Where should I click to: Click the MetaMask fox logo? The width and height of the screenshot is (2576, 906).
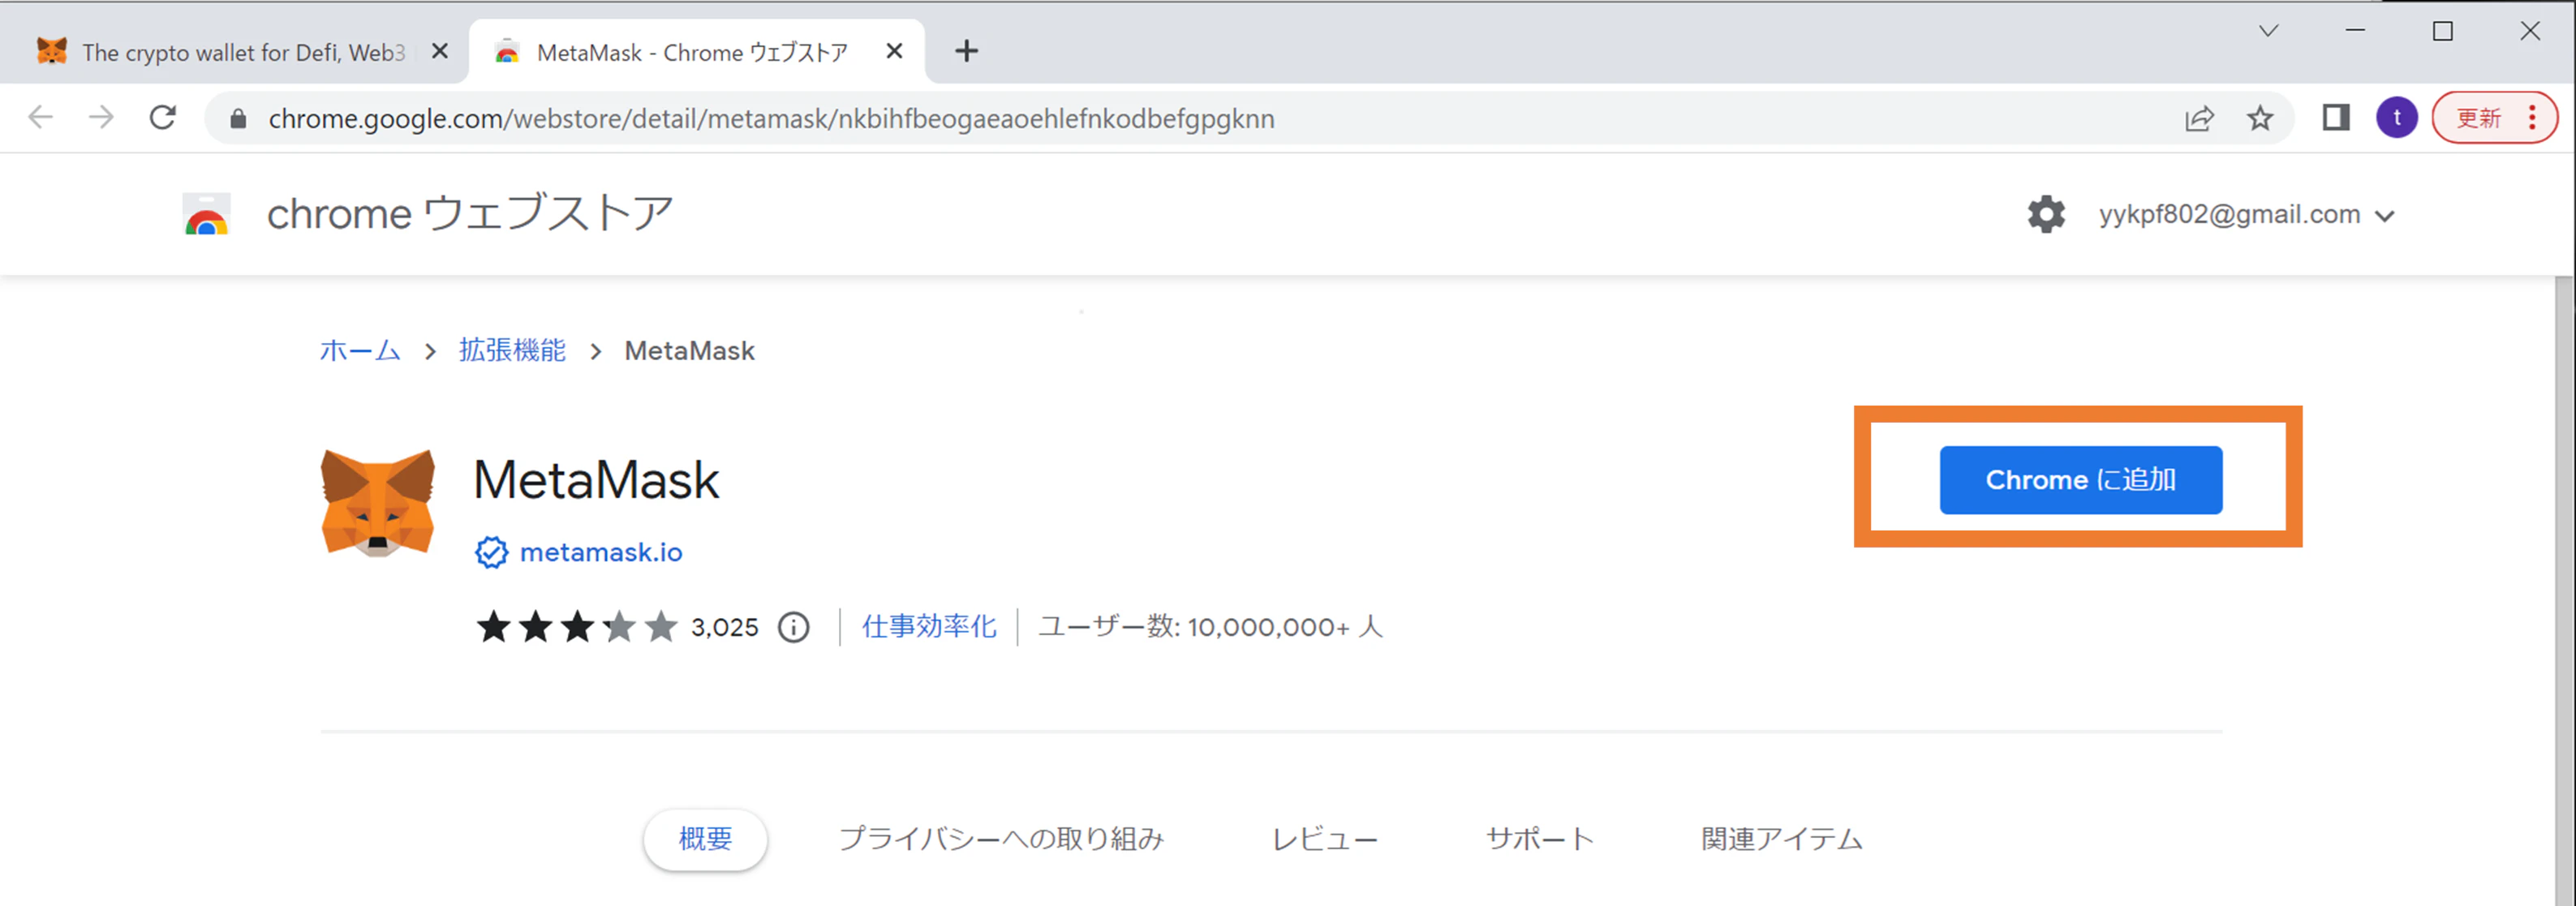pyautogui.click(x=378, y=503)
